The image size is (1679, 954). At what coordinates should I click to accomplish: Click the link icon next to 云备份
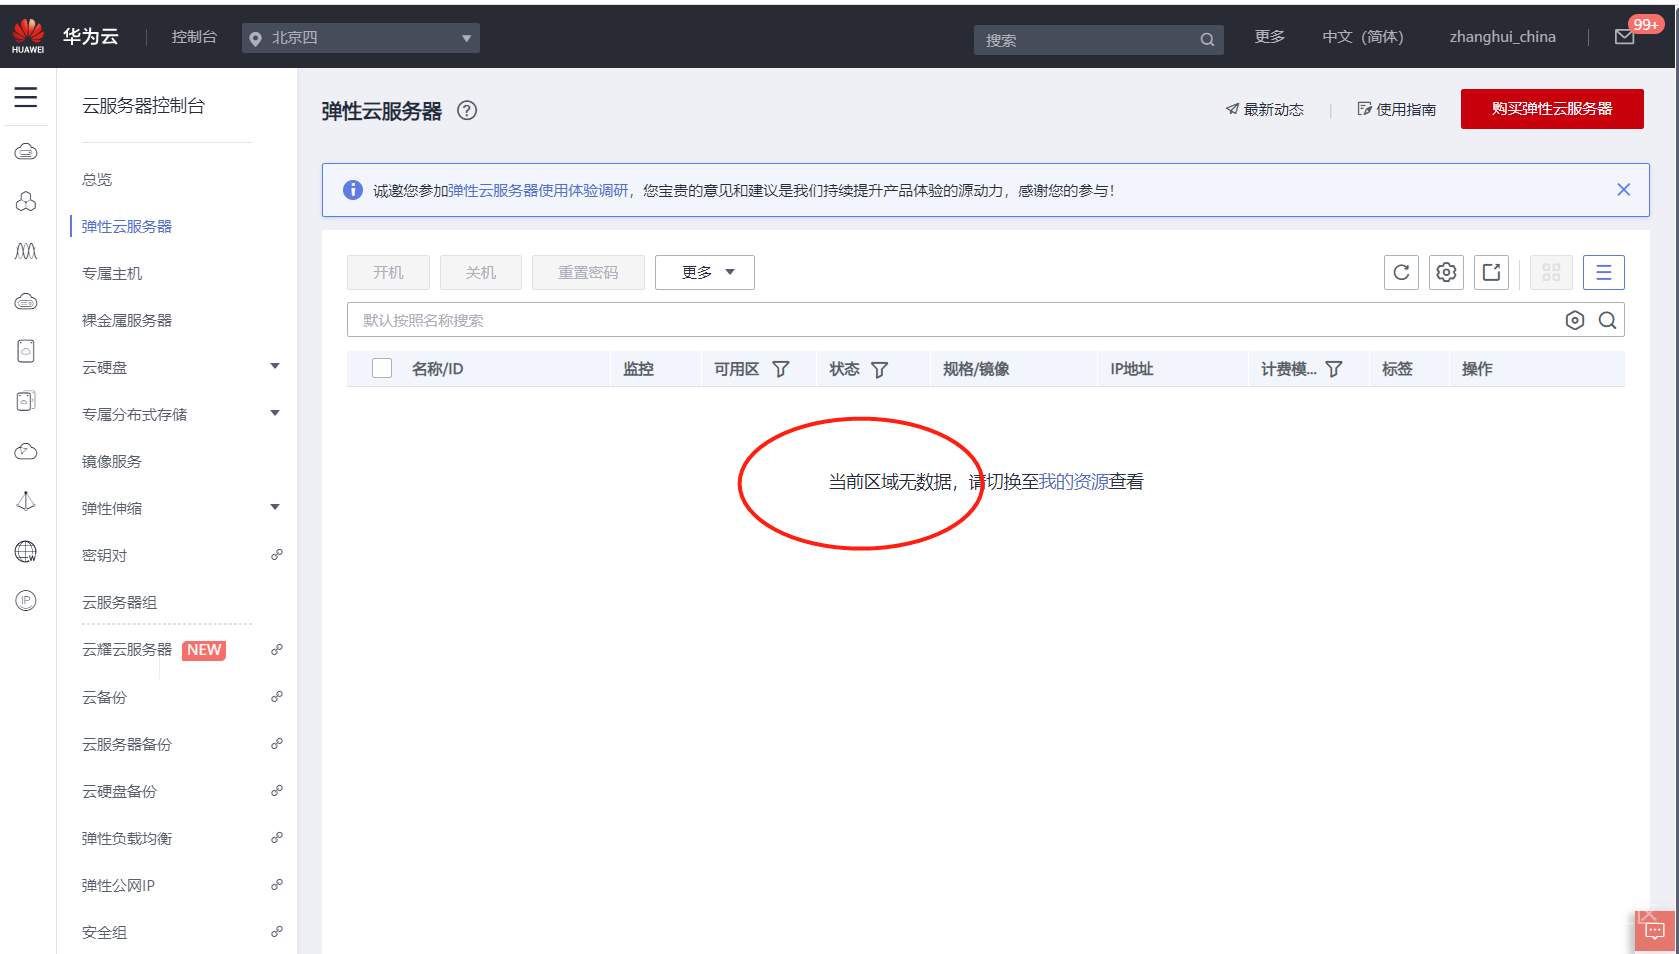tap(277, 697)
